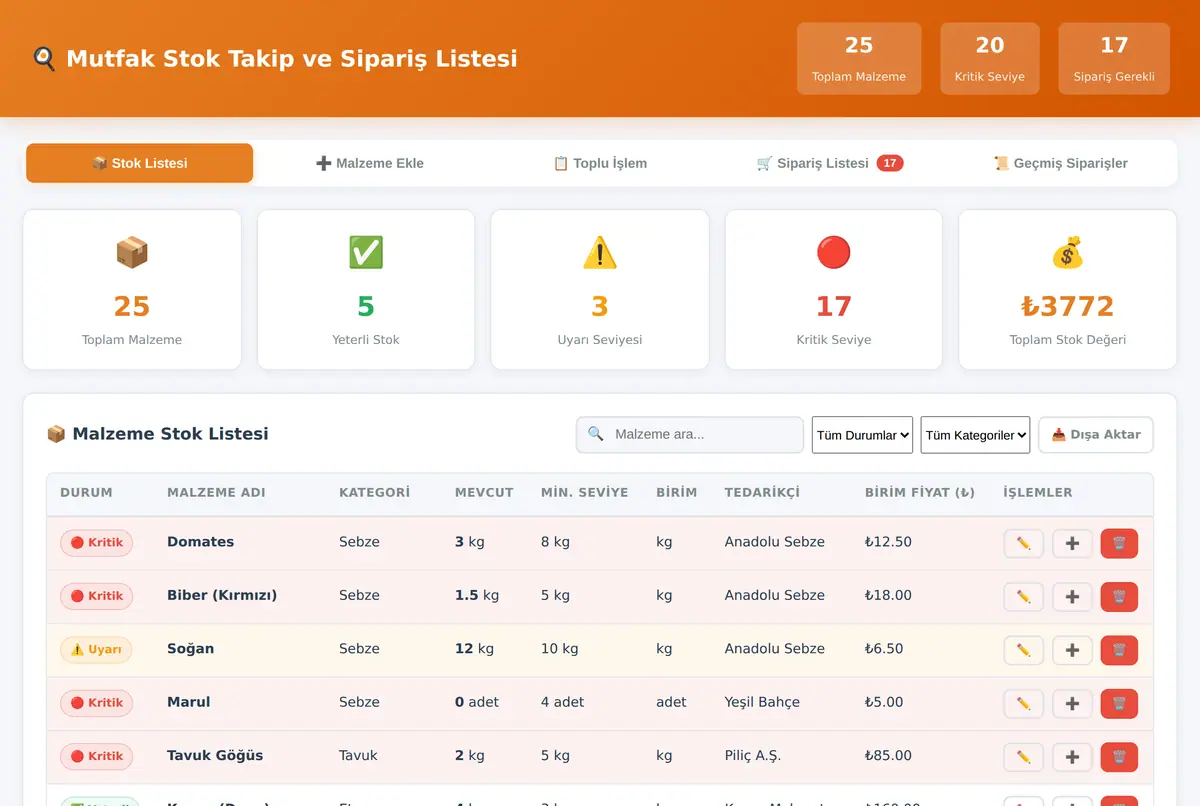The image size is (1200, 806).
Task: Add stock to Marul row
Action: 1072,704
